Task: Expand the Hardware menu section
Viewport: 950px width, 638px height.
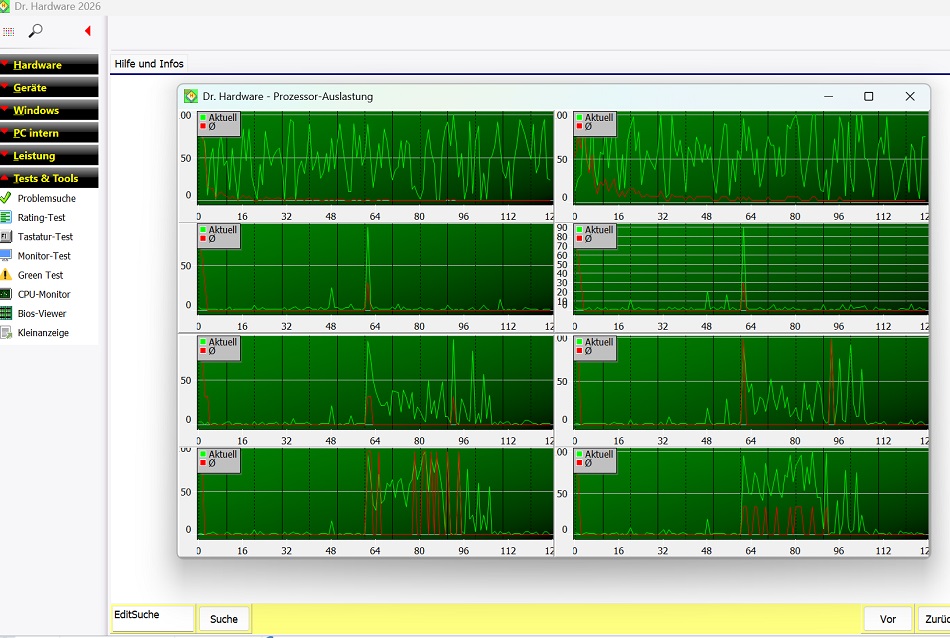Action: pos(49,65)
